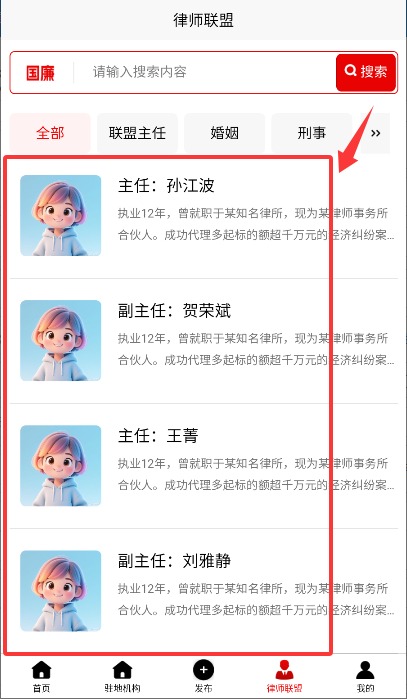This screenshot has height=699, width=407.
Task: Open the 我的 profile icon
Action: (x=365, y=670)
